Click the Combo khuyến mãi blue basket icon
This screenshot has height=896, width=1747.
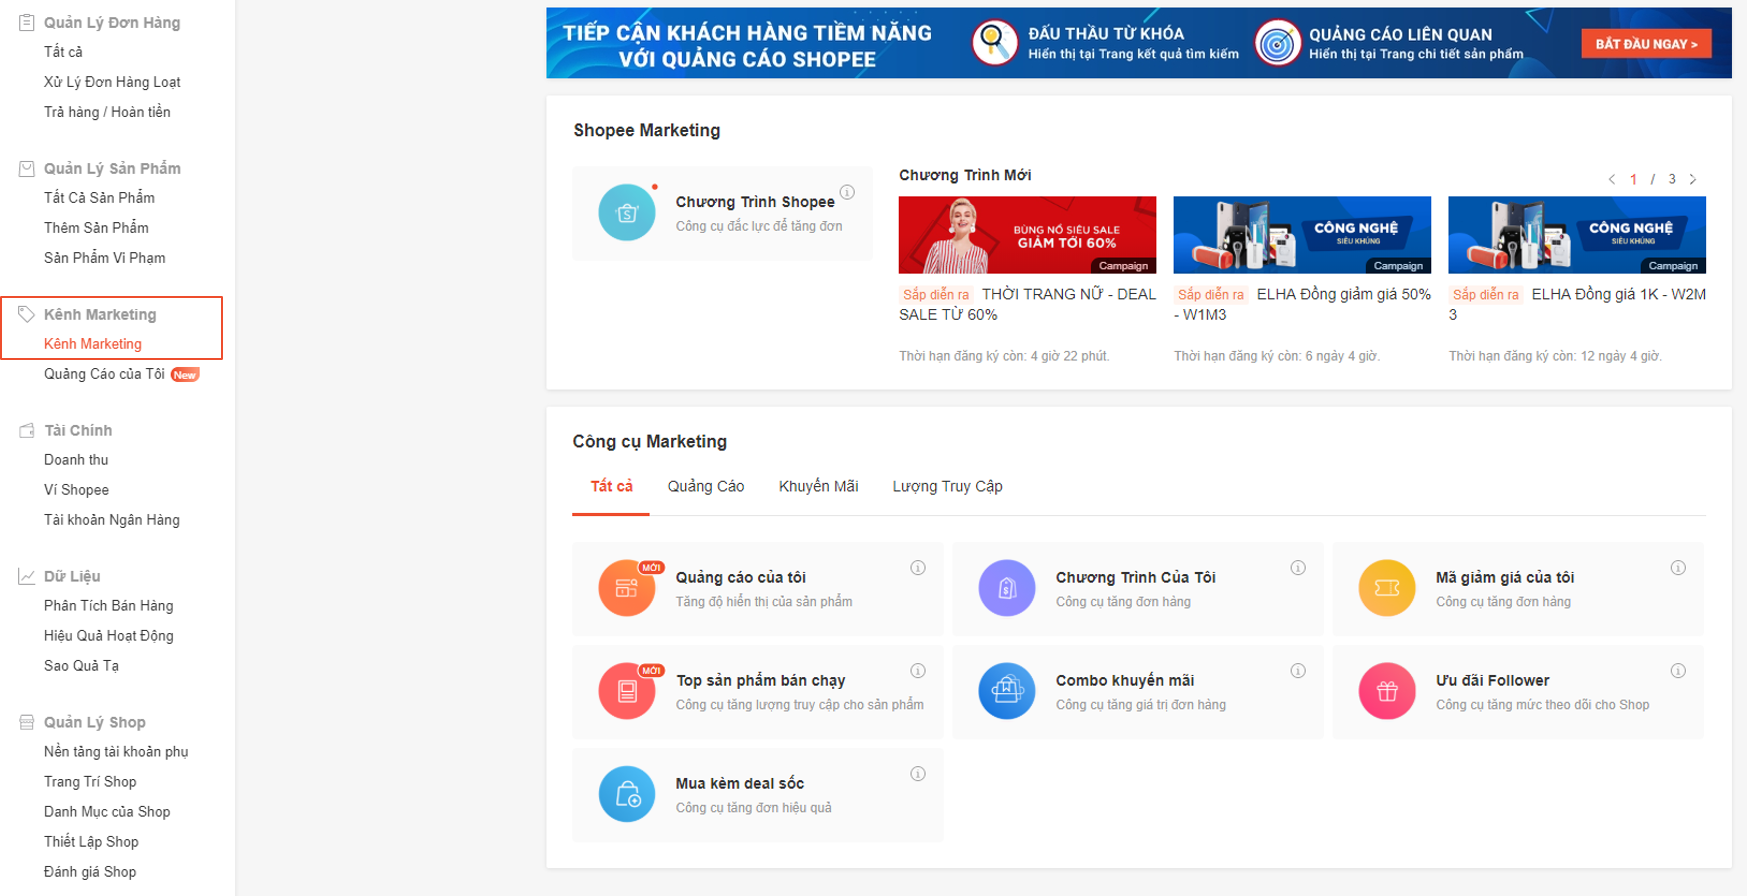[1007, 691]
